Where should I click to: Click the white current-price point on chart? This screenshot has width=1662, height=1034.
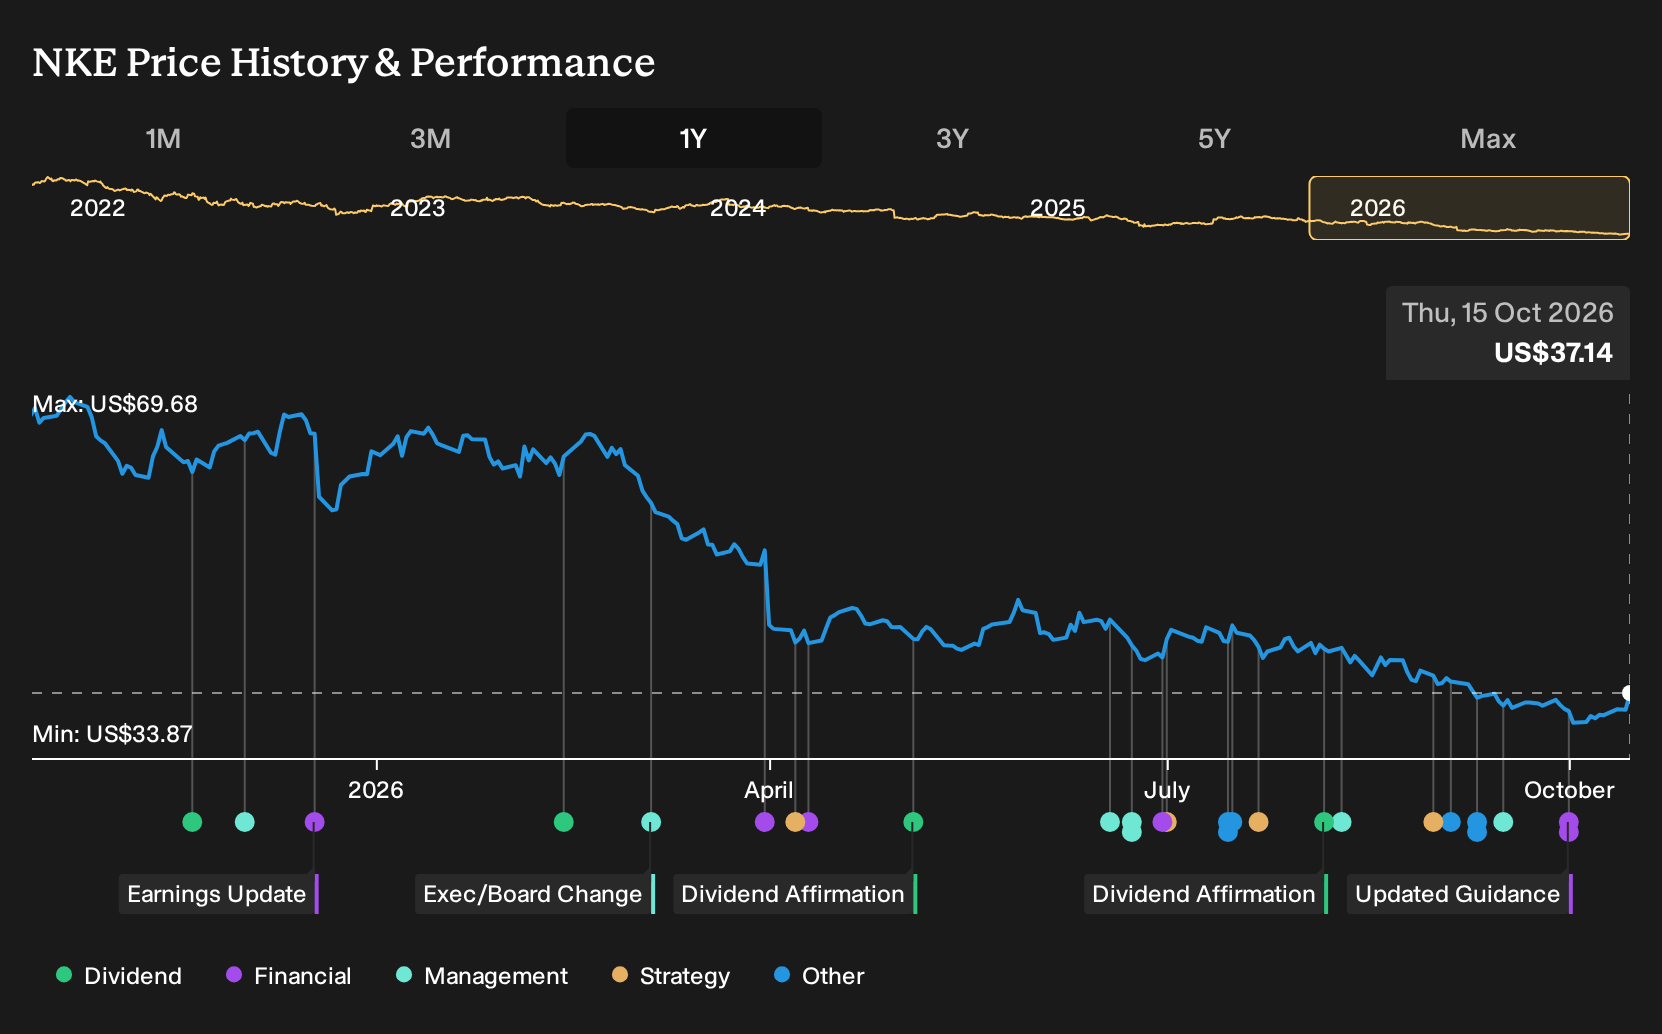tap(1628, 693)
